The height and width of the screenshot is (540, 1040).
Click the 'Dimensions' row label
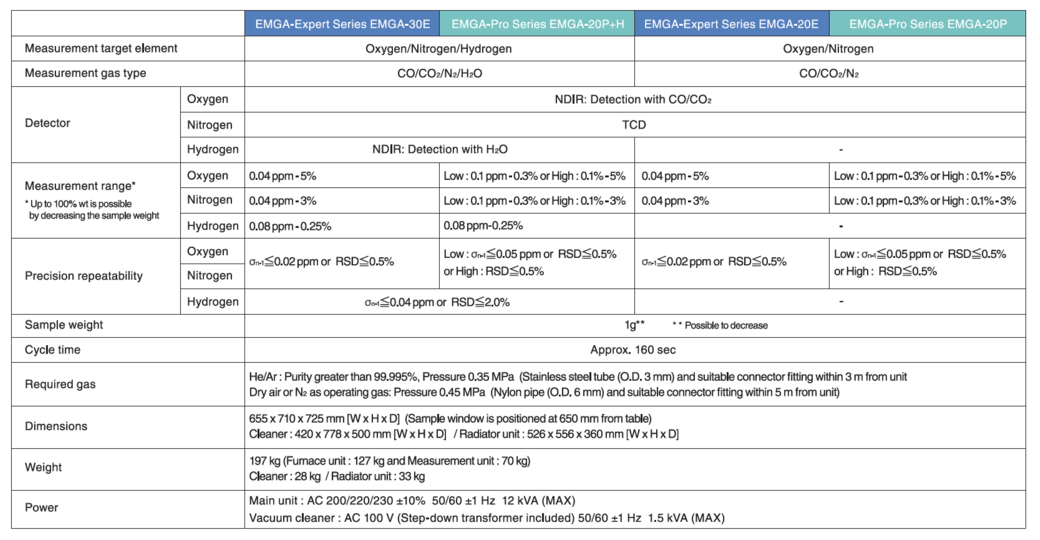(56, 426)
